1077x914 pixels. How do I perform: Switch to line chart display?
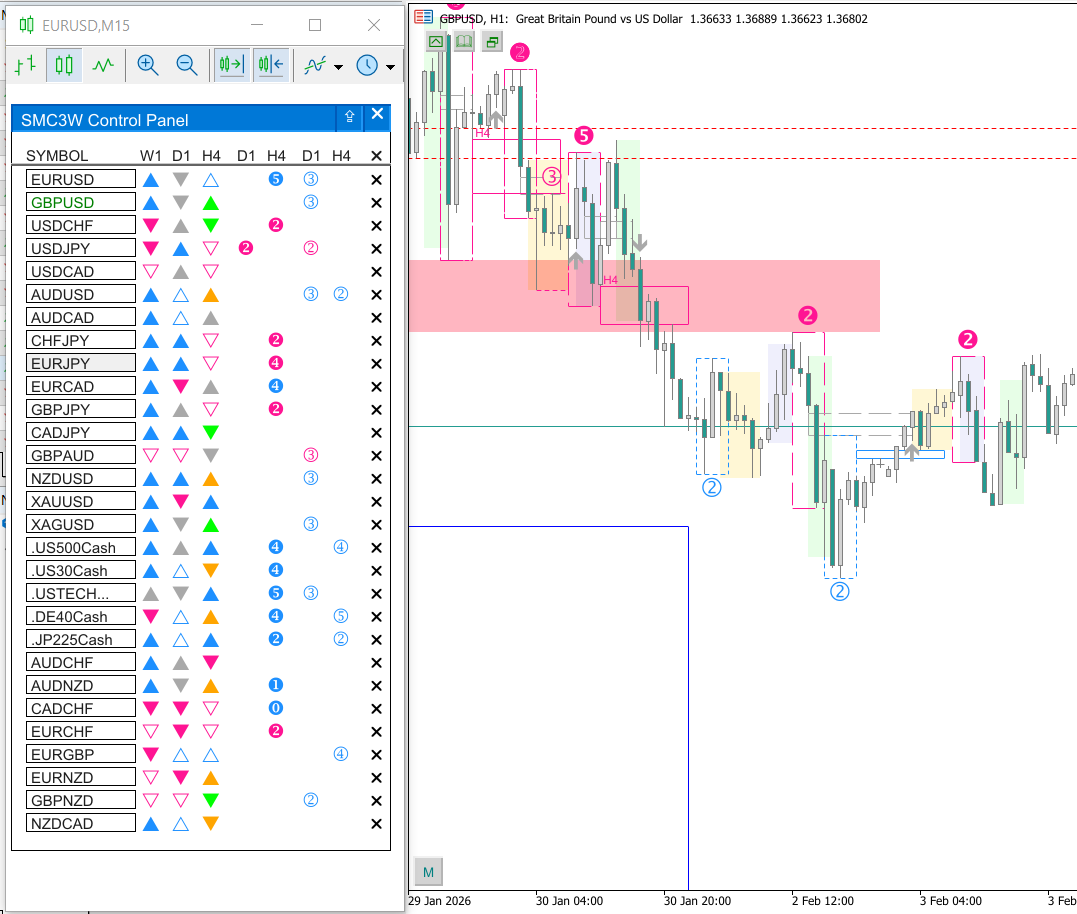click(103, 66)
